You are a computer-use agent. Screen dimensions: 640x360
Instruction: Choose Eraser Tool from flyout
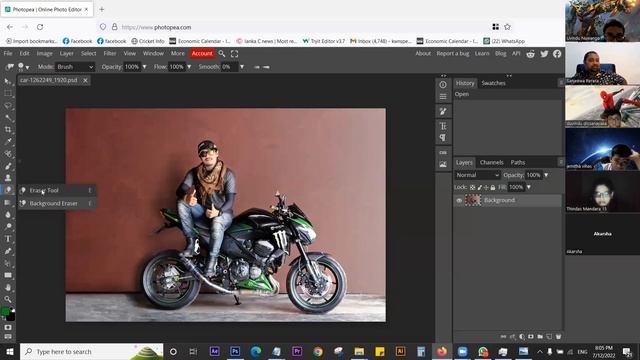(x=57, y=190)
